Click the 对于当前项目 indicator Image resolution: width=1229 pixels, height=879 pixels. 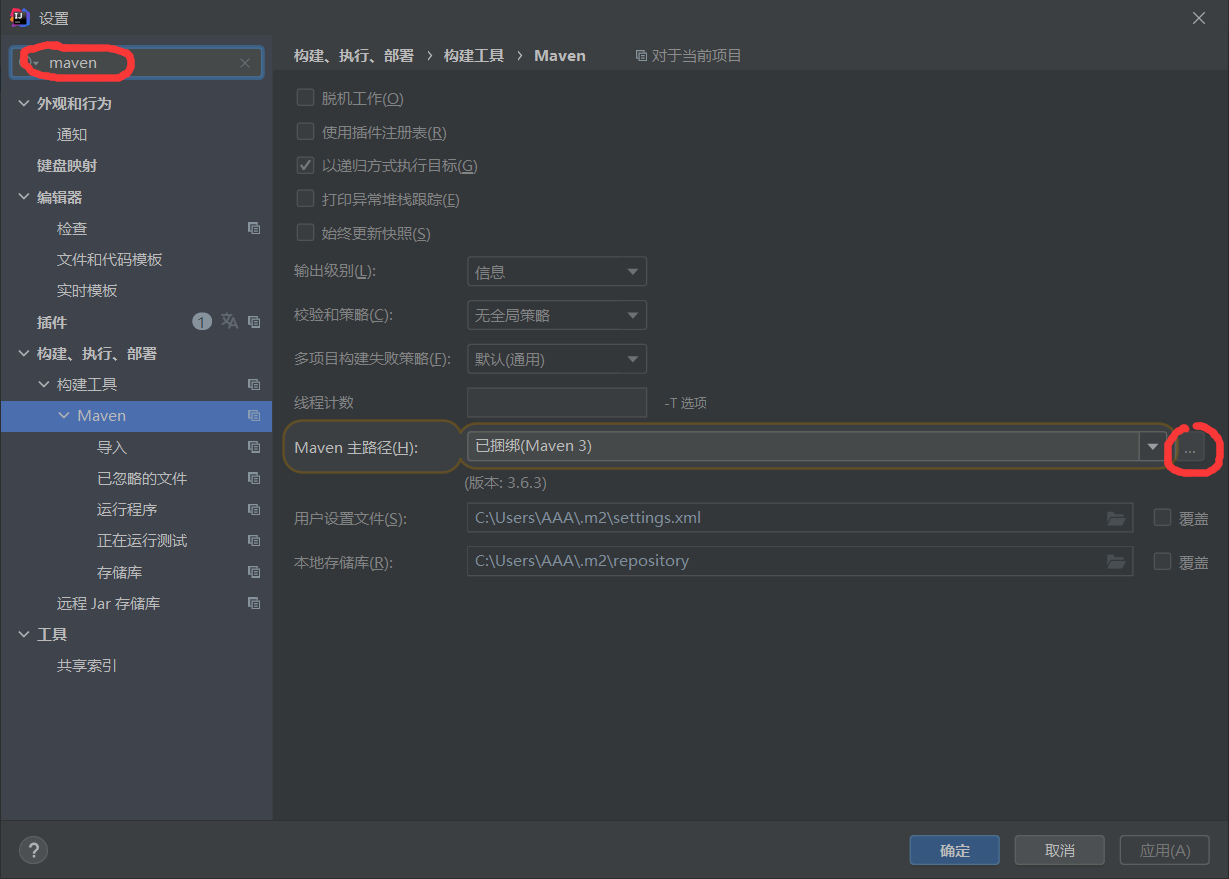coord(689,55)
